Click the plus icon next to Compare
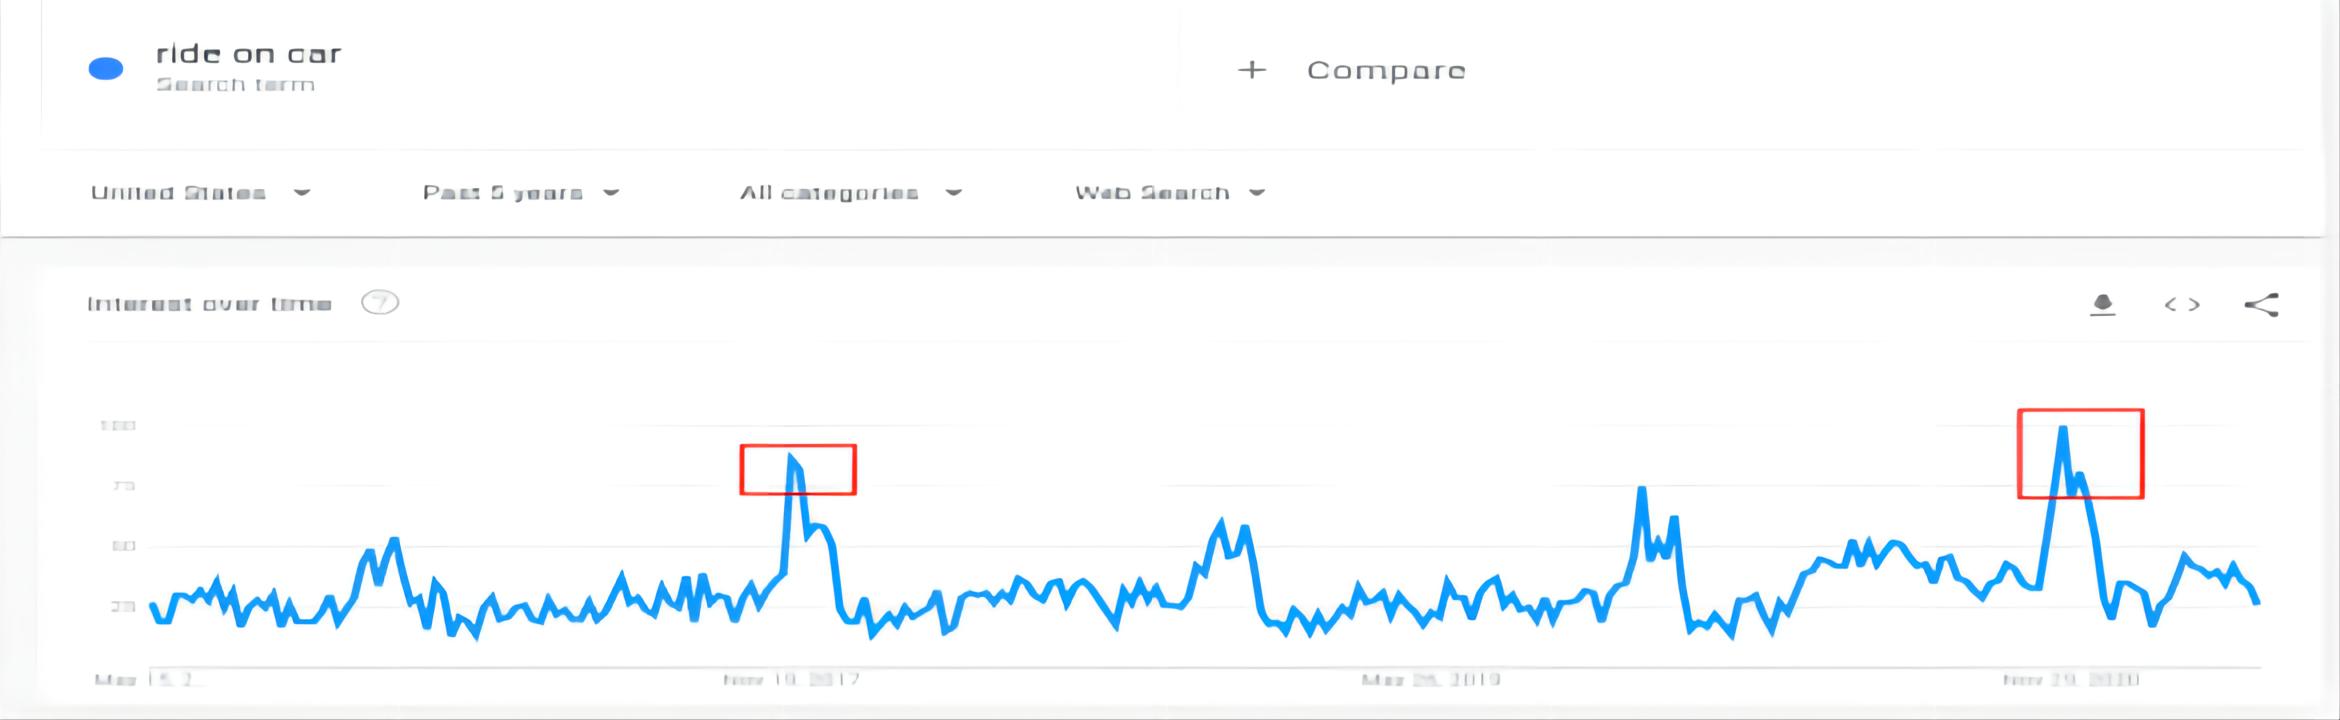Screen dimensions: 2340x720 [x=1252, y=70]
